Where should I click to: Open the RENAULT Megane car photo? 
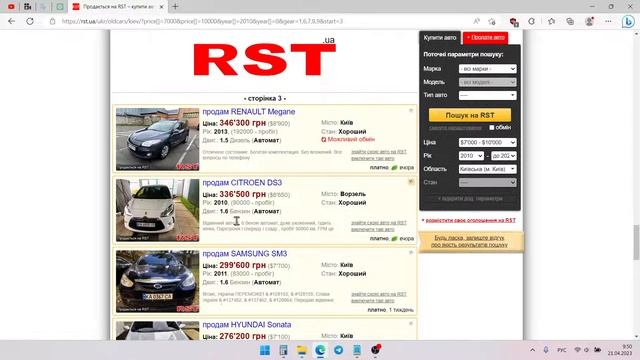[158, 139]
